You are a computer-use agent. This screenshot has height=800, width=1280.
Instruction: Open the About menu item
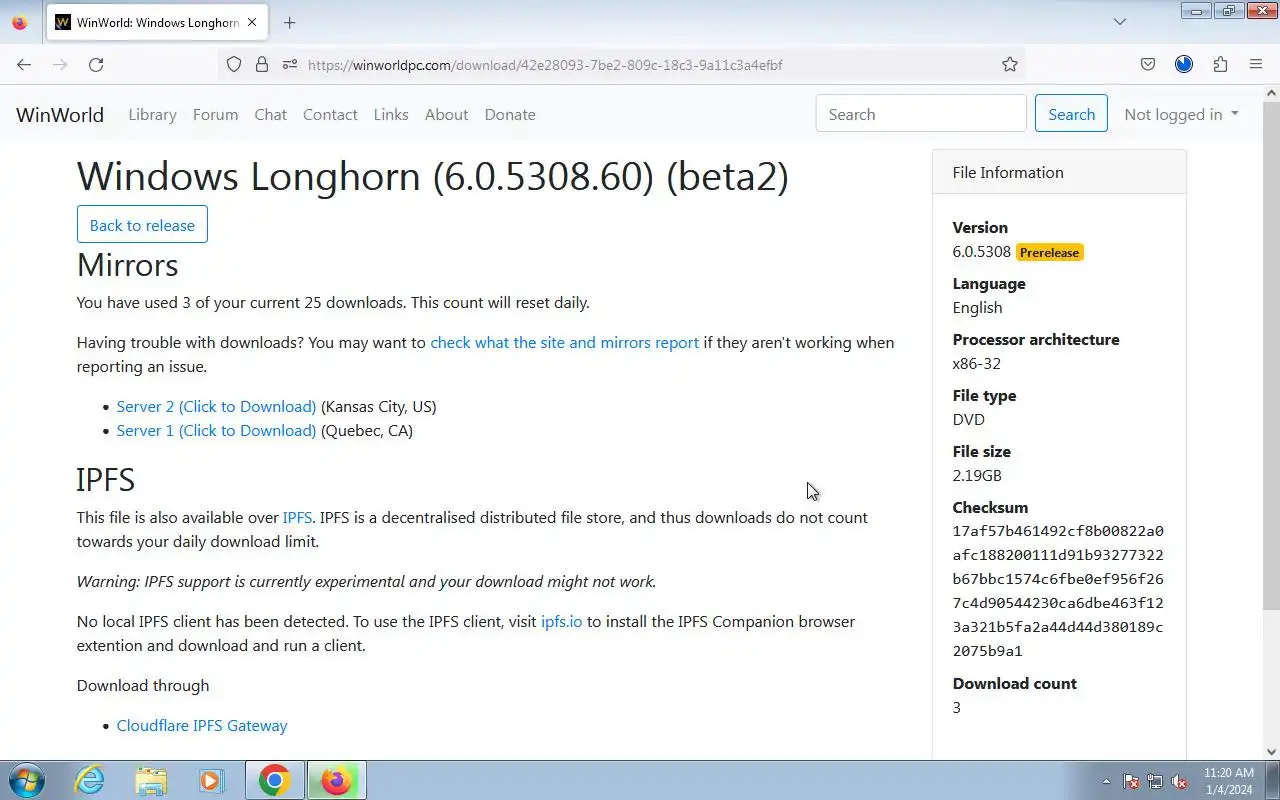click(x=446, y=114)
